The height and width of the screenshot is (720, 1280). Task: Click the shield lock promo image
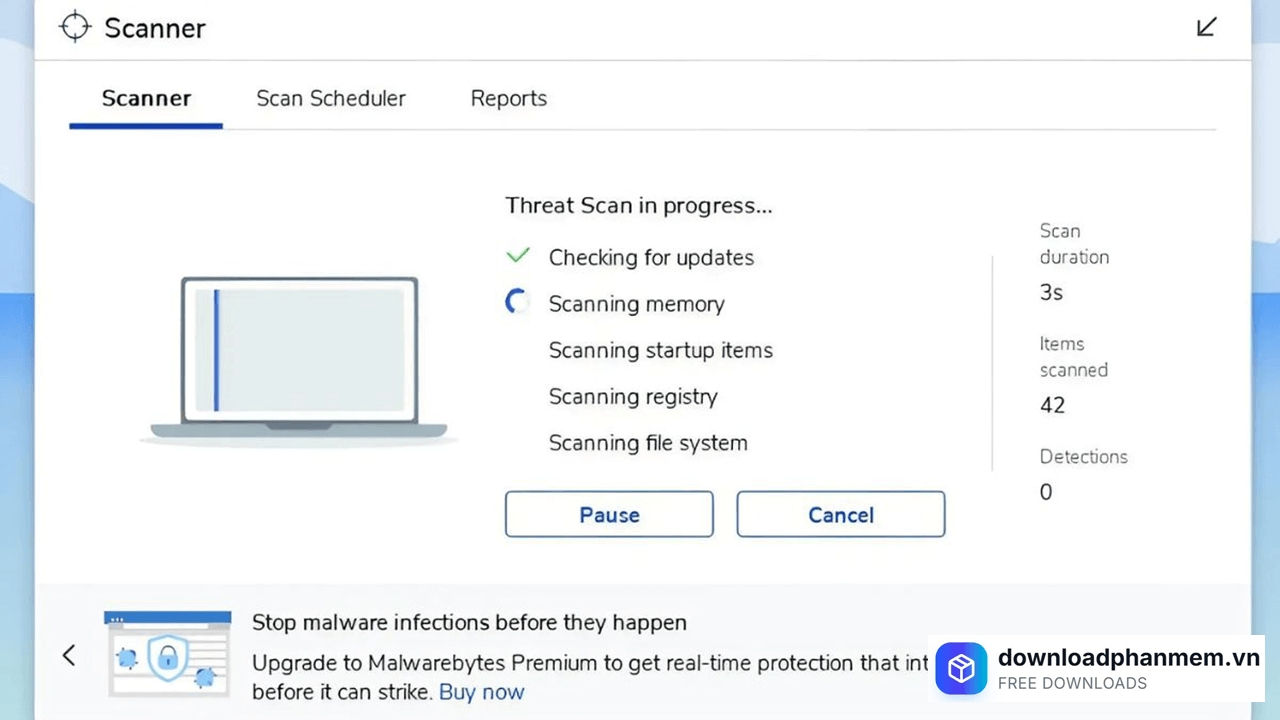(x=167, y=655)
